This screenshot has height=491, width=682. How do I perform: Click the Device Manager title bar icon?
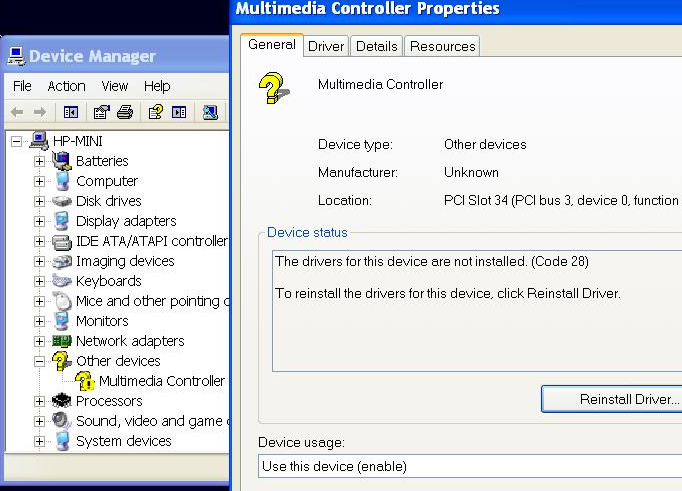click(16, 57)
